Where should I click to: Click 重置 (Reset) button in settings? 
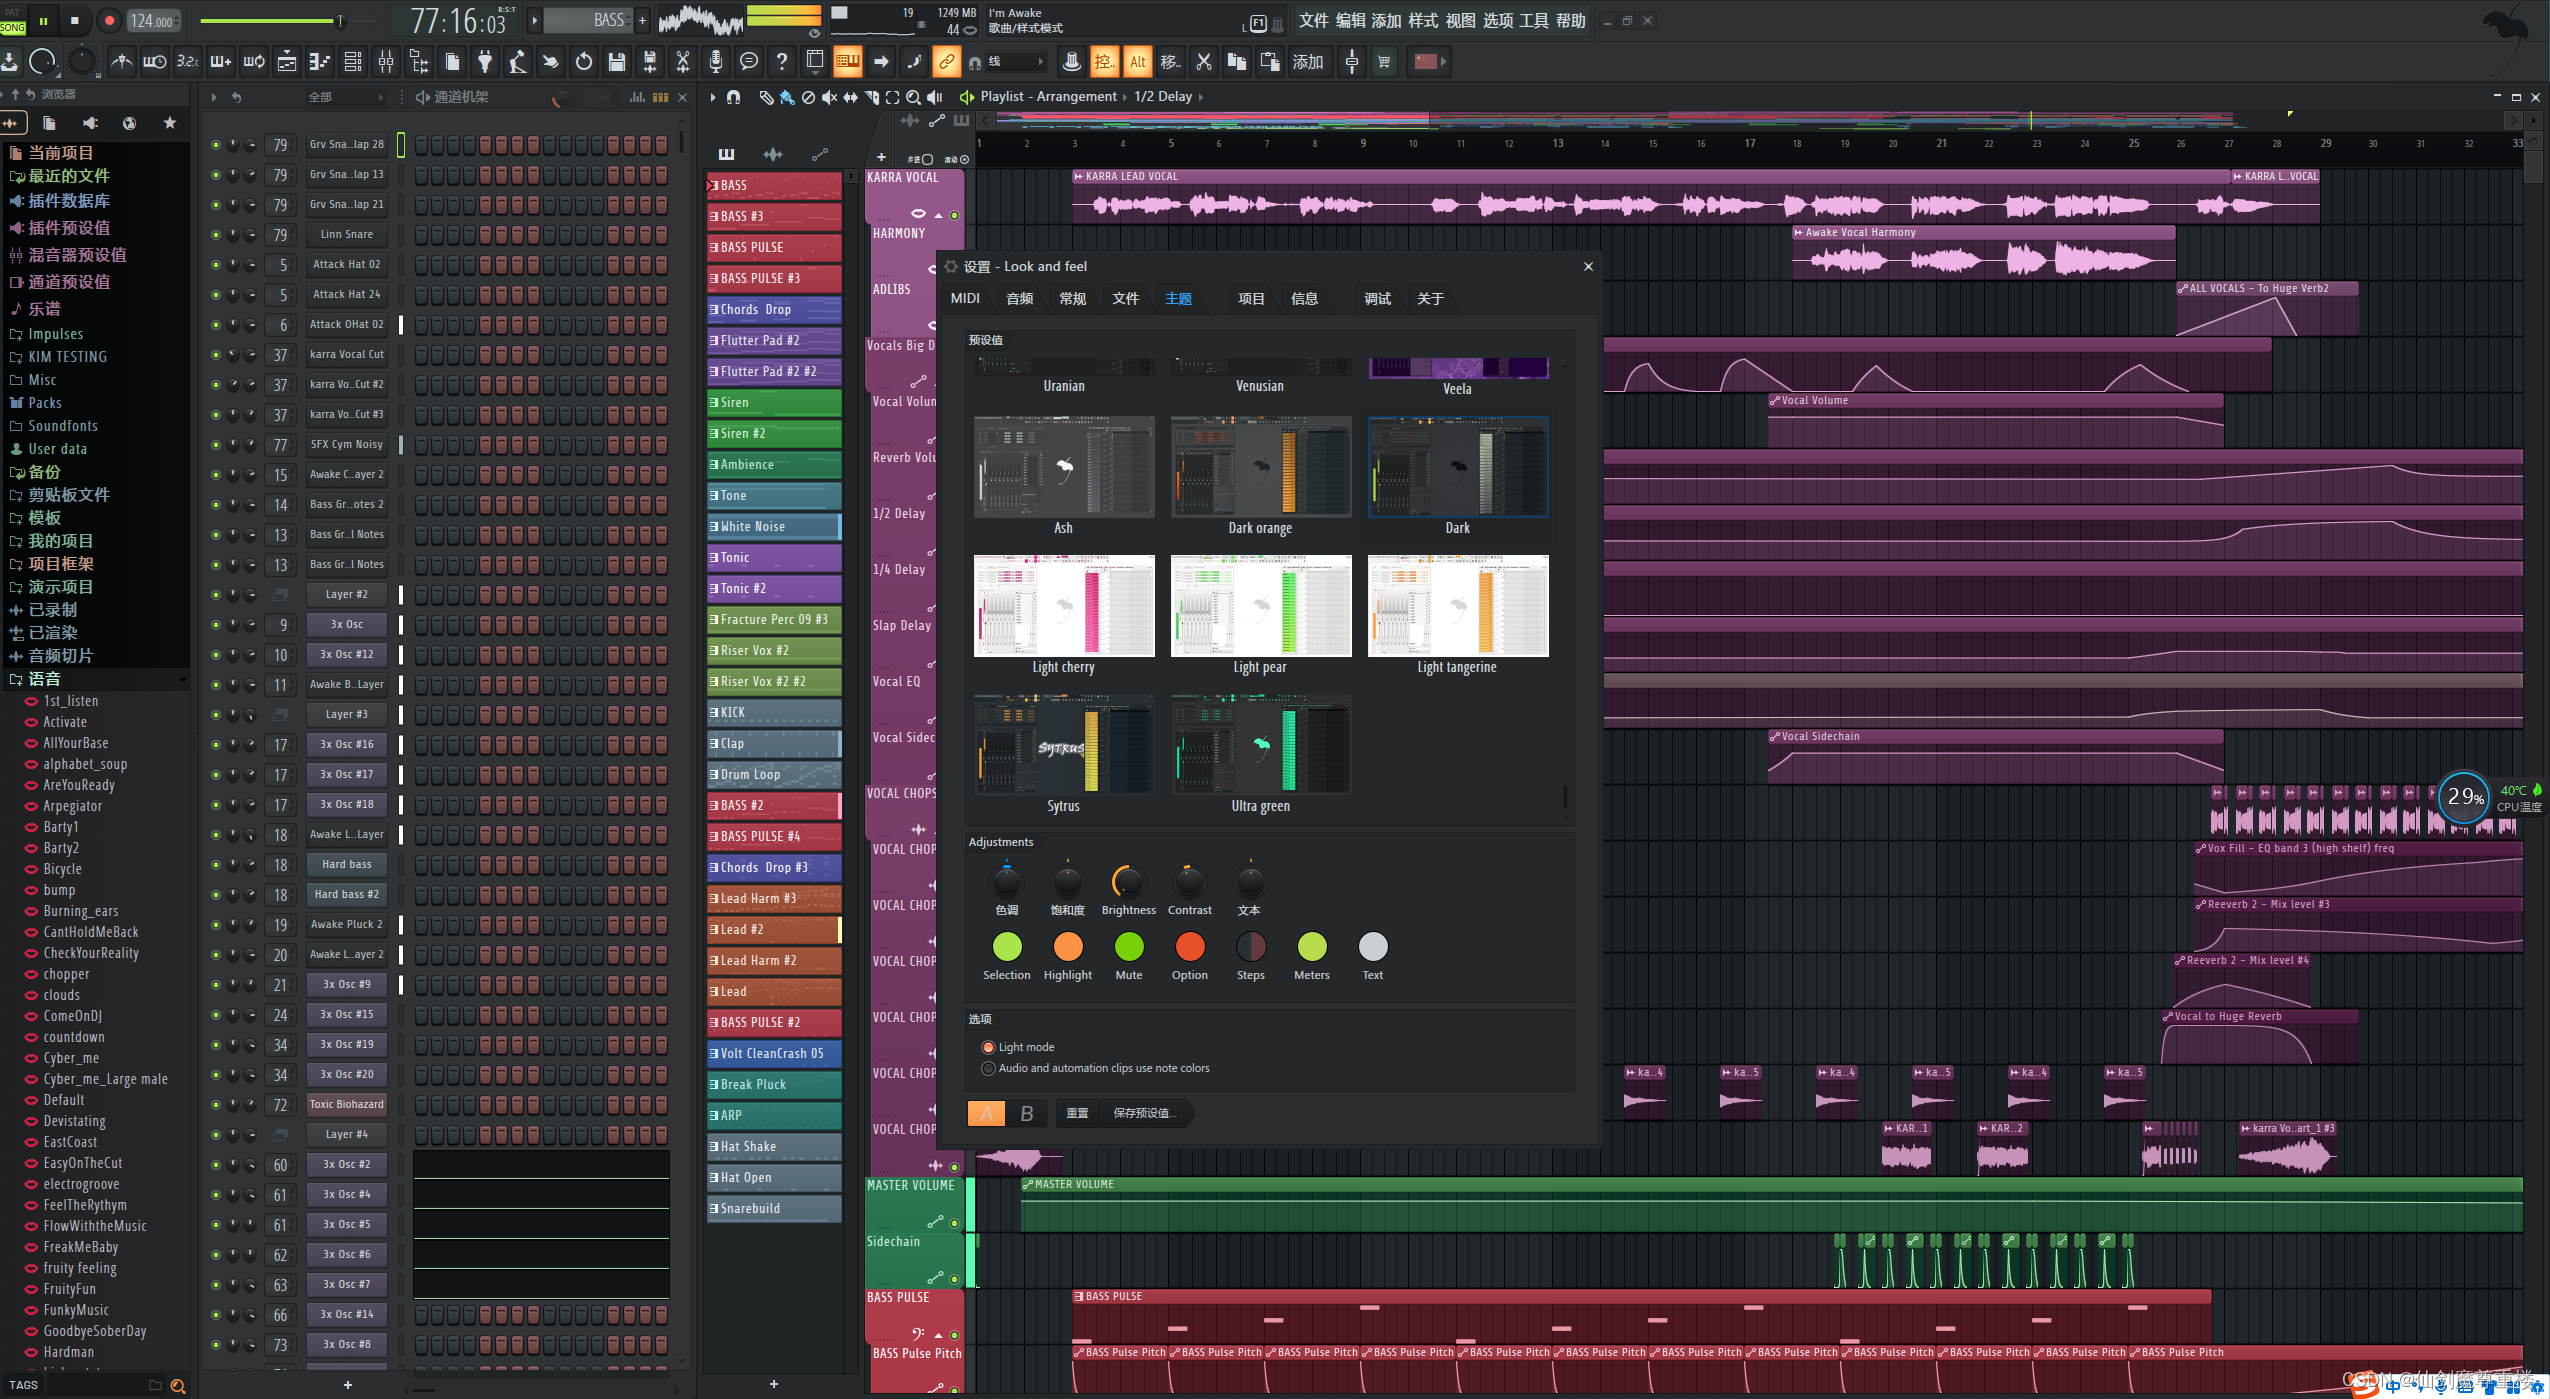coord(1072,1111)
